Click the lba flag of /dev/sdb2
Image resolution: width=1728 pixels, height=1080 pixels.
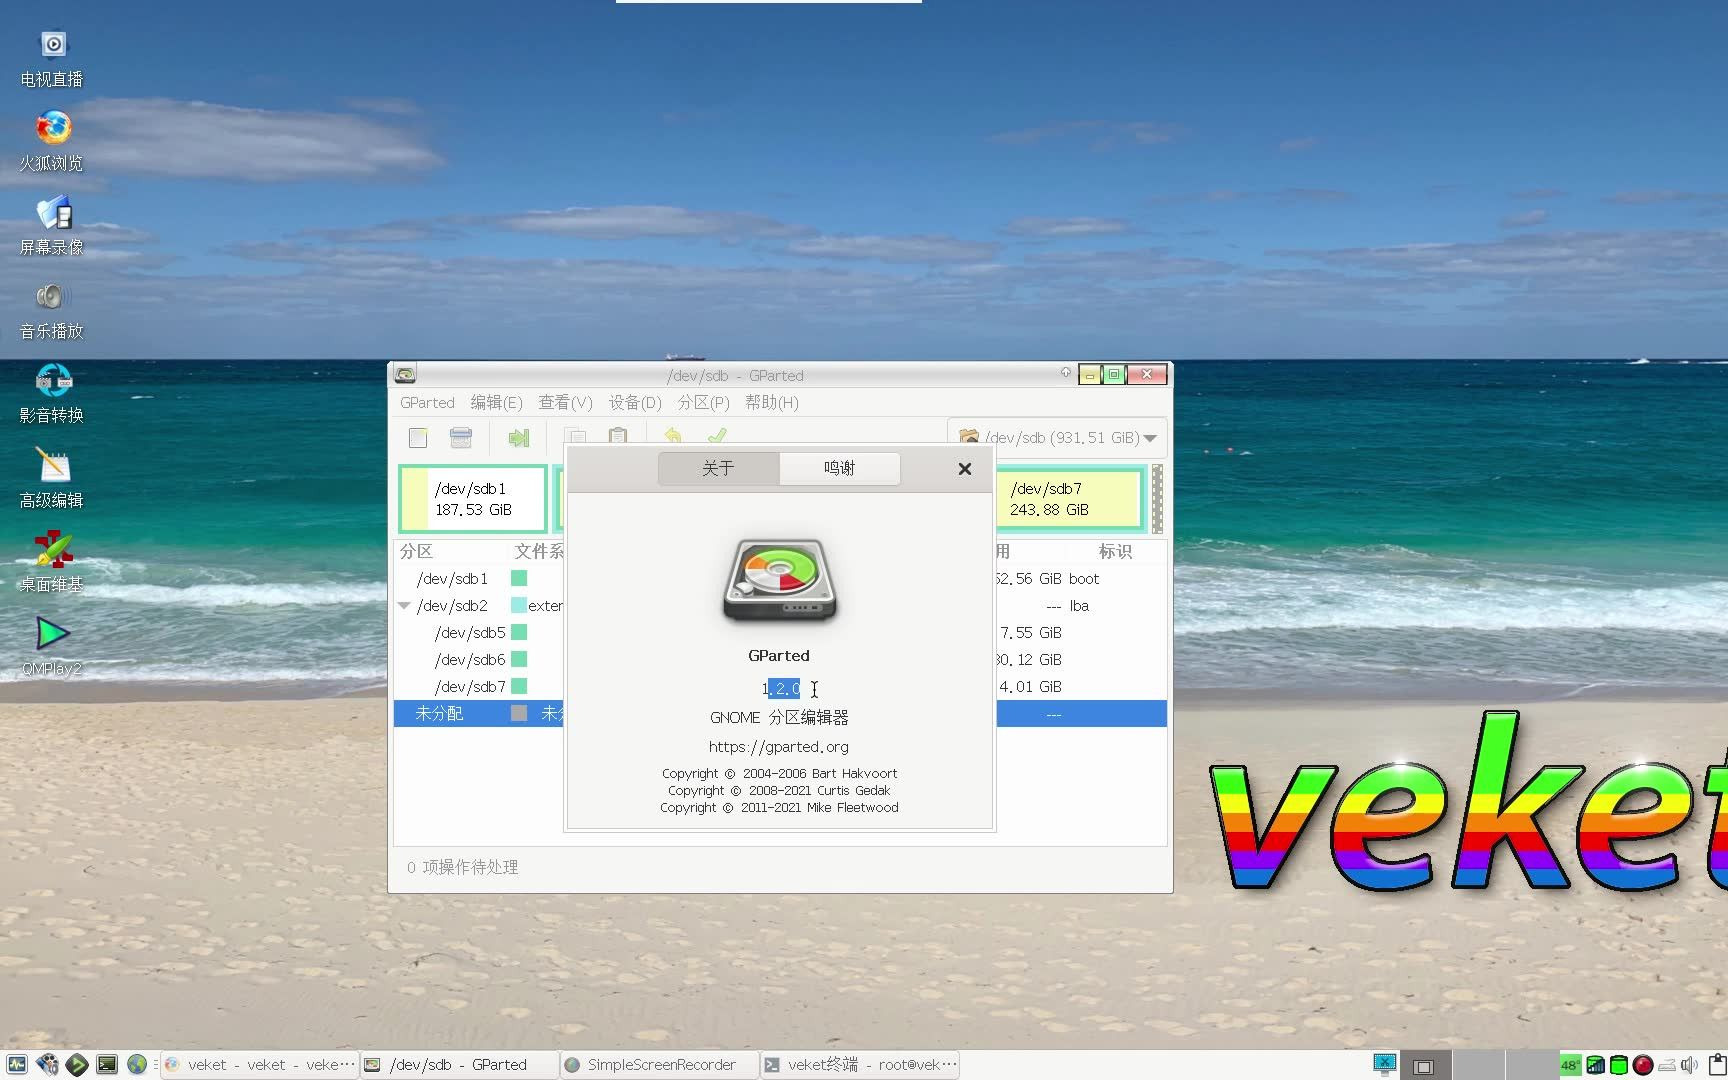pyautogui.click(x=1079, y=606)
